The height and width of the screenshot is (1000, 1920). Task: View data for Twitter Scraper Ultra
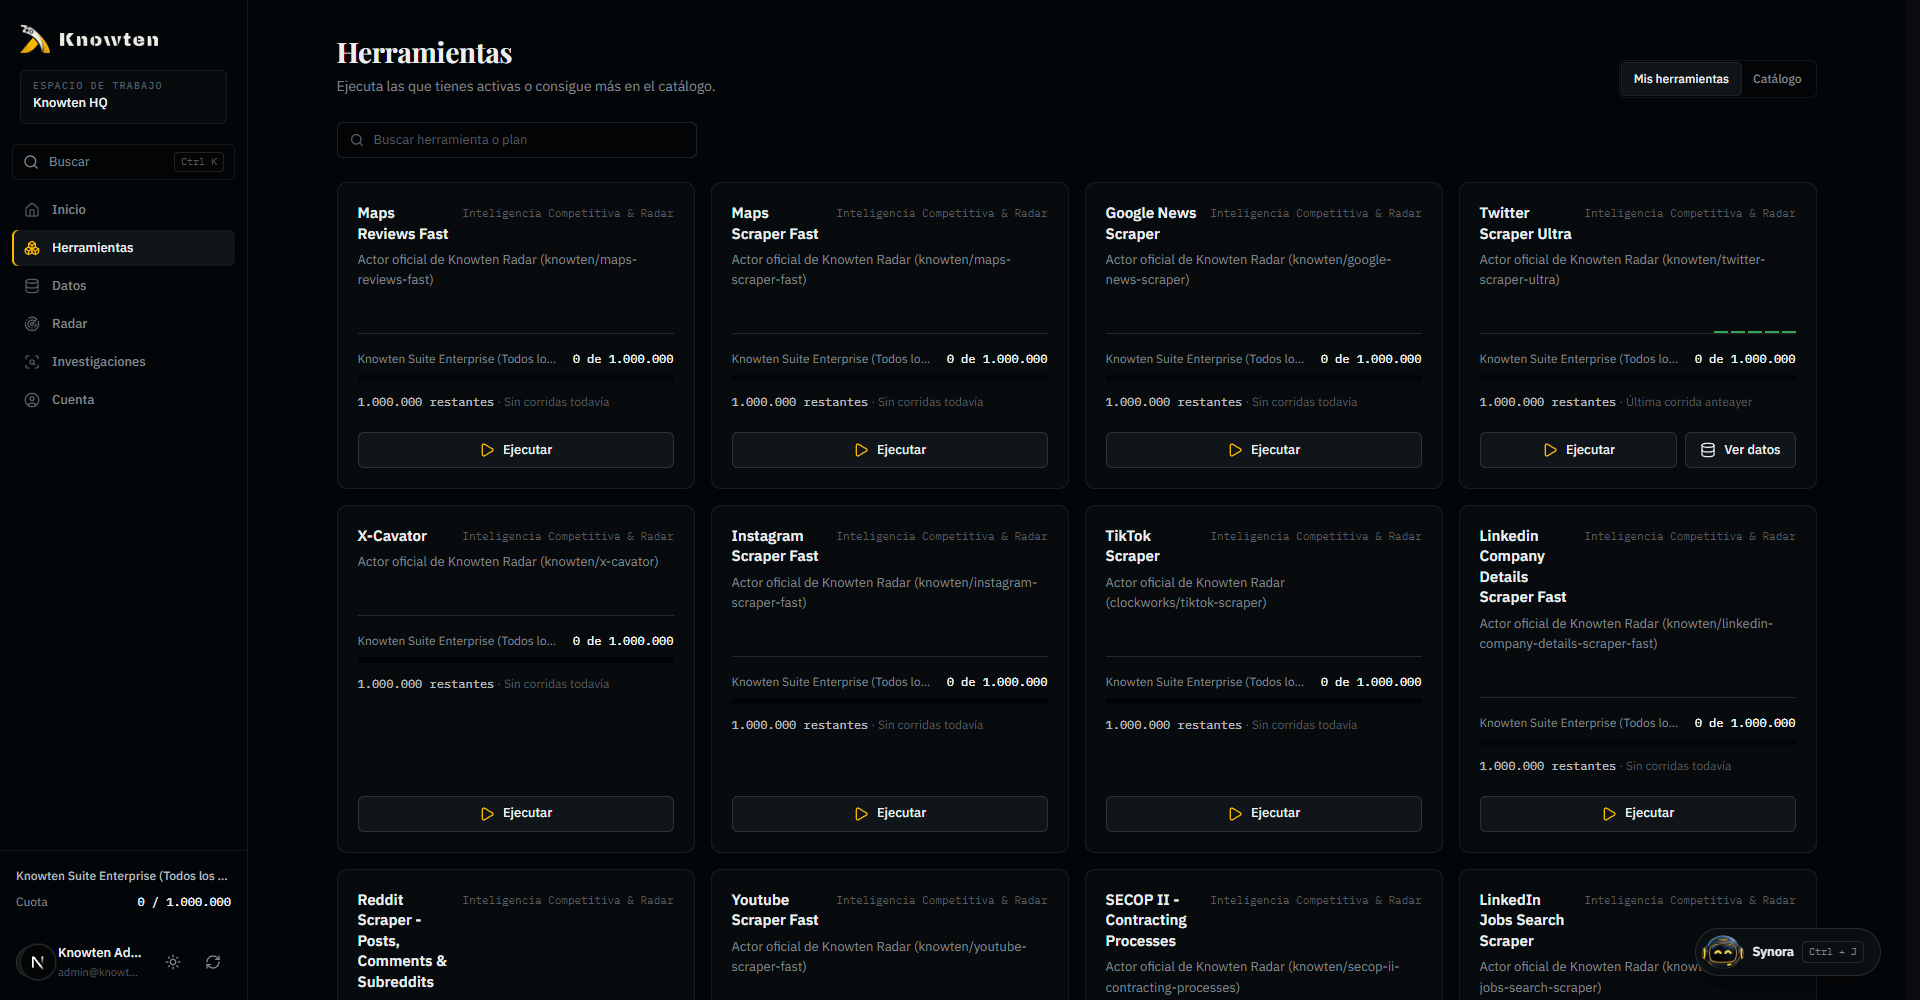tap(1740, 450)
